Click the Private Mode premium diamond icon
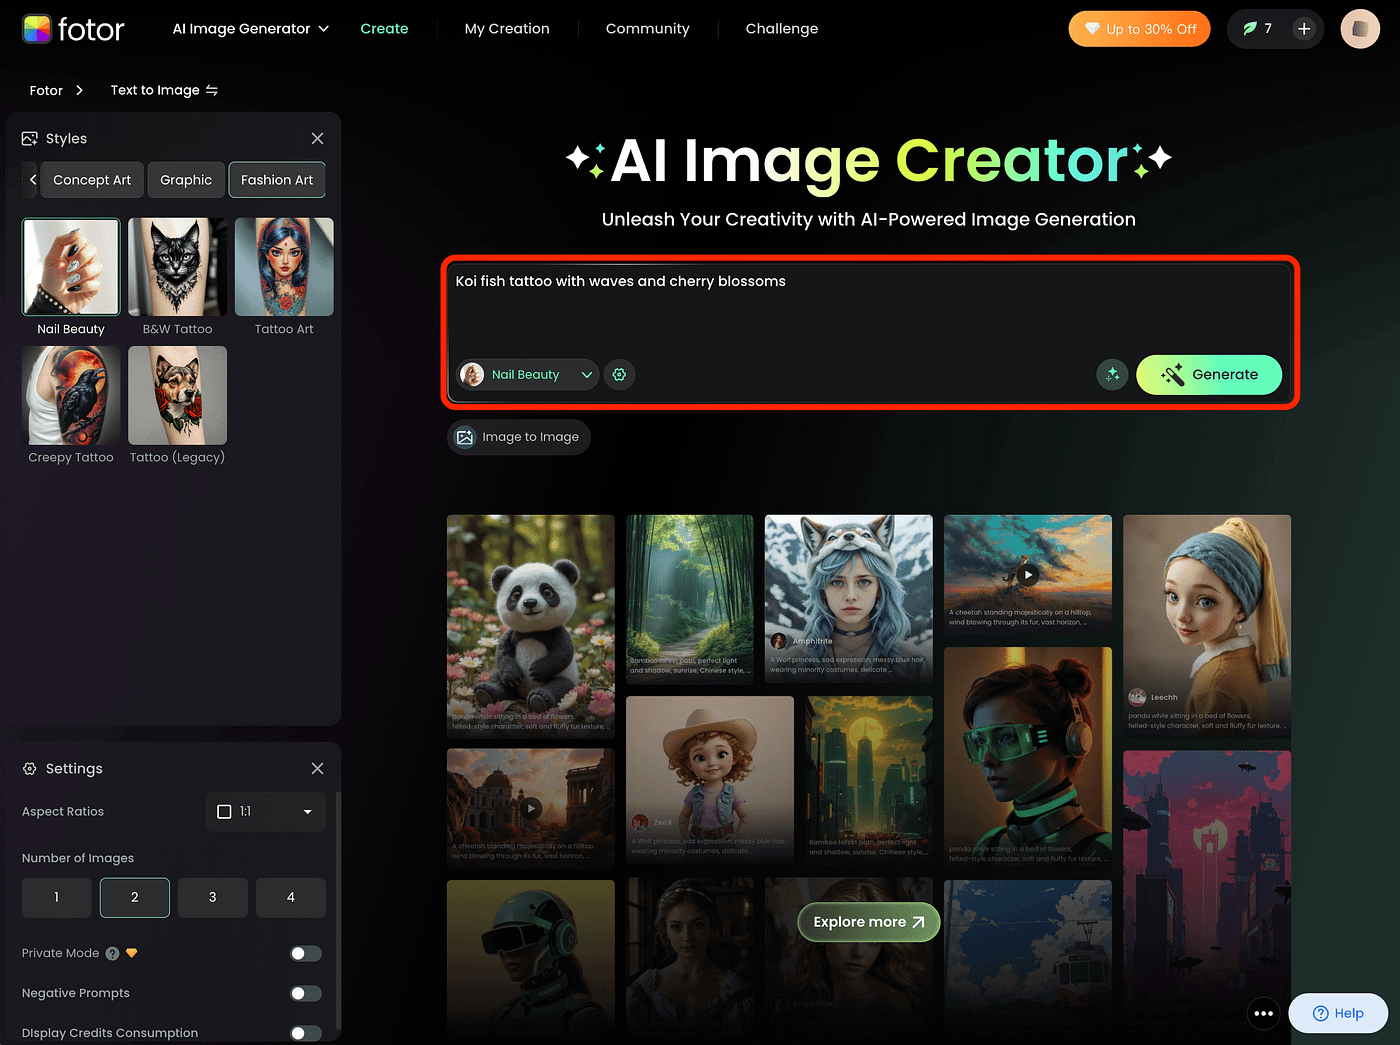1400x1045 pixels. (131, 953)
